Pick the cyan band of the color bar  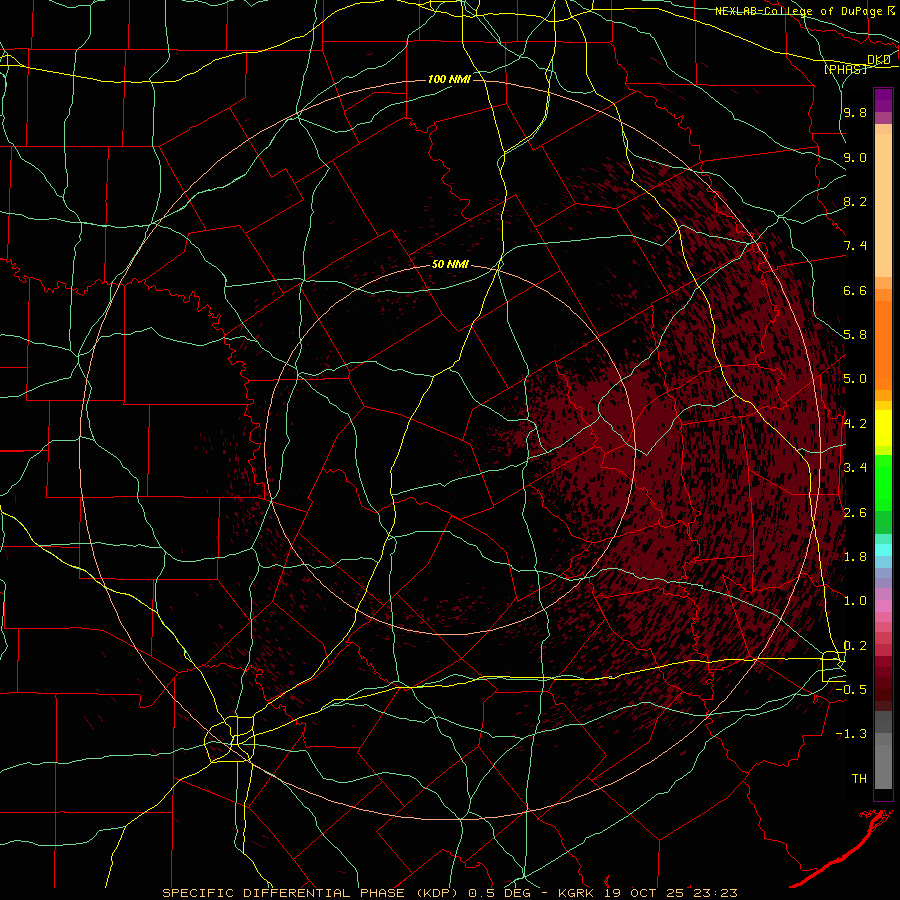(883, 550)
